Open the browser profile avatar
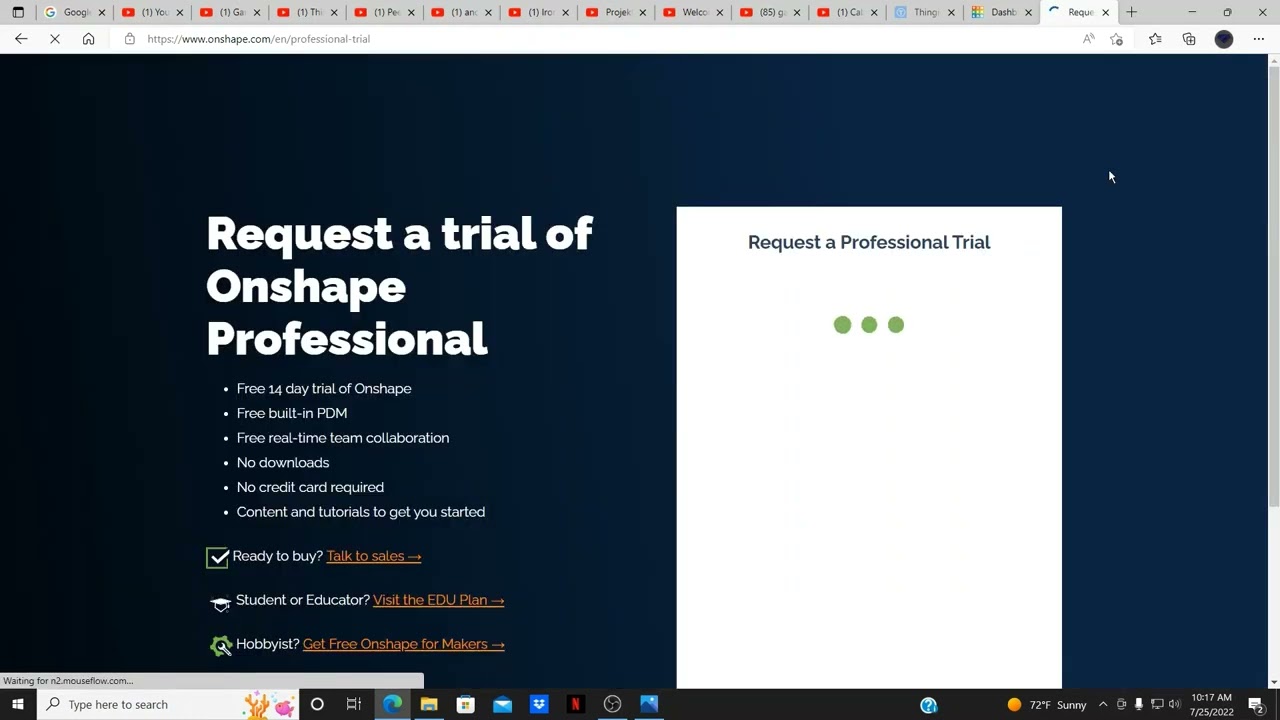The width and height of the screenshot is (1280, 720). click(1224, 39)
